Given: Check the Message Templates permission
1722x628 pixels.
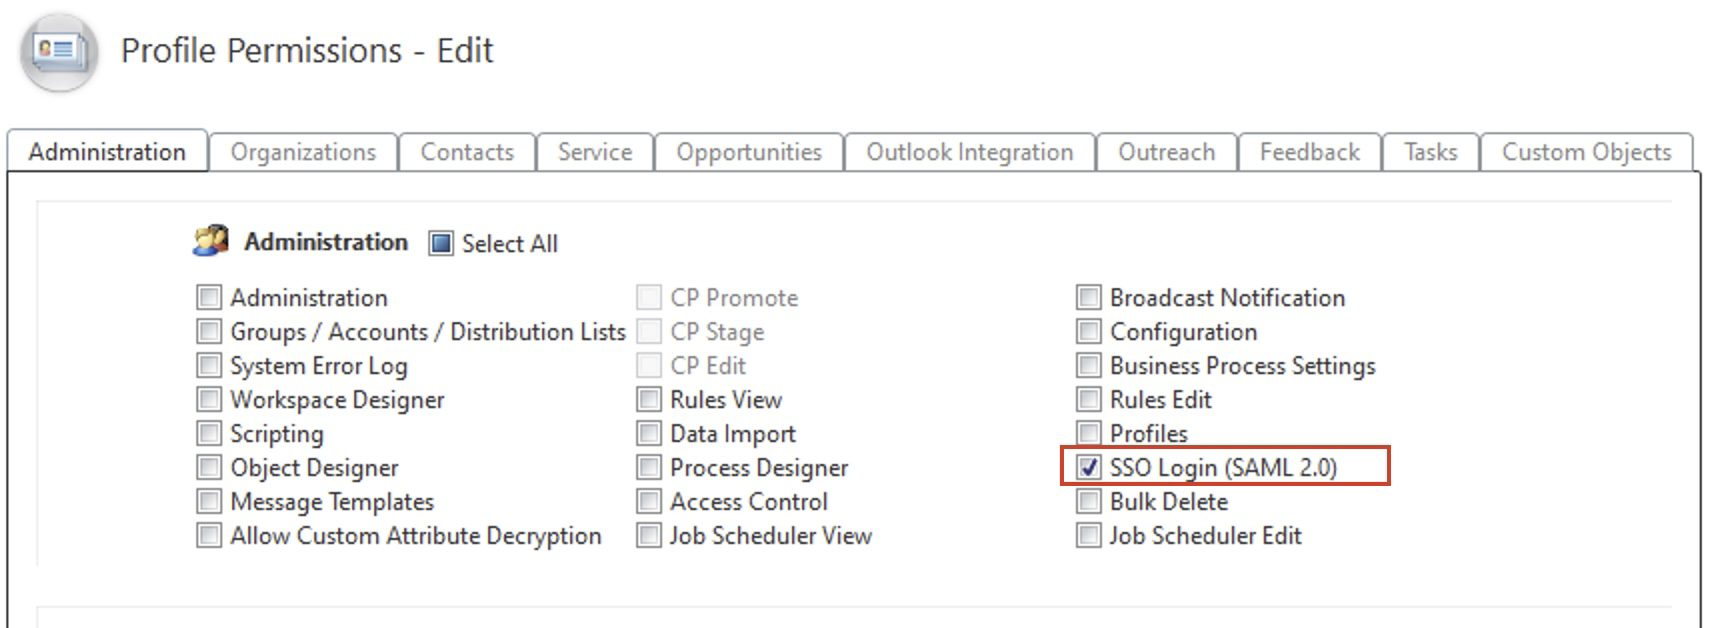Looking at the screenshot, I should pos(208,500).
